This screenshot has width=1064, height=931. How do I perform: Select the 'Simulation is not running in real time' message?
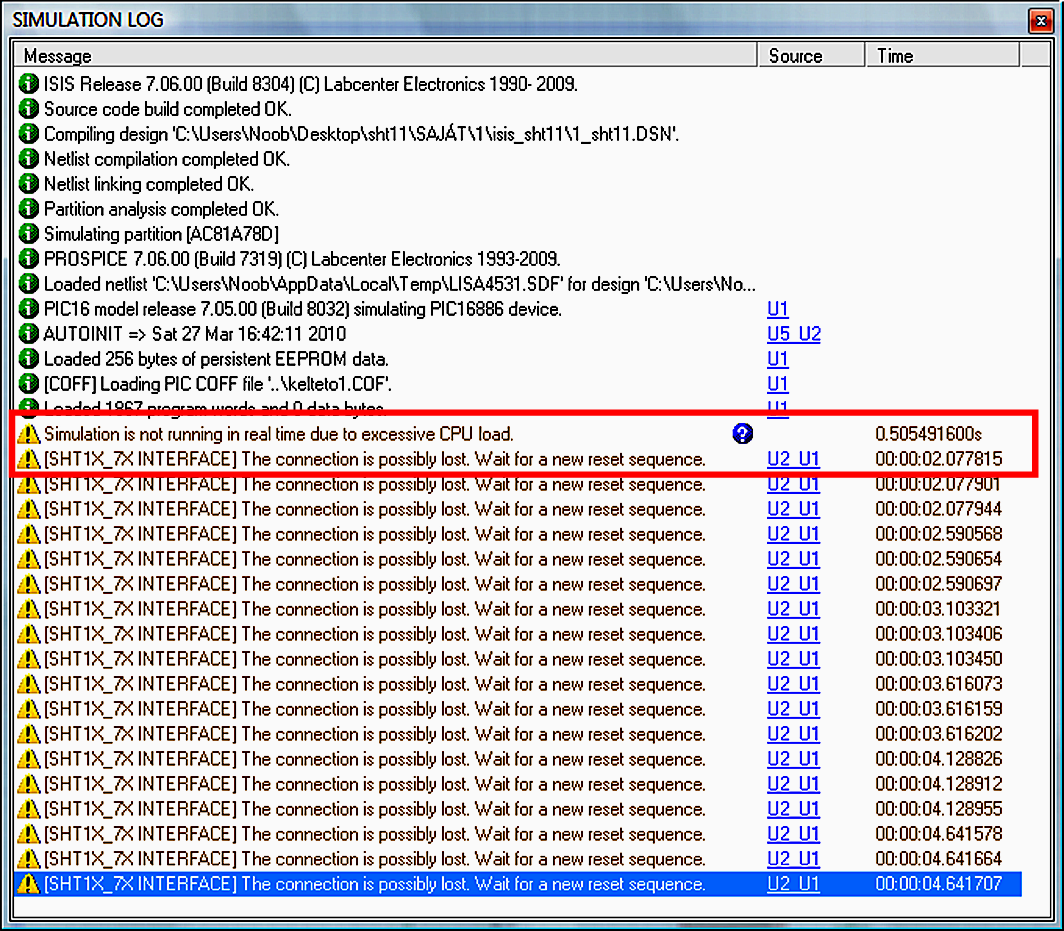[279, 434]
